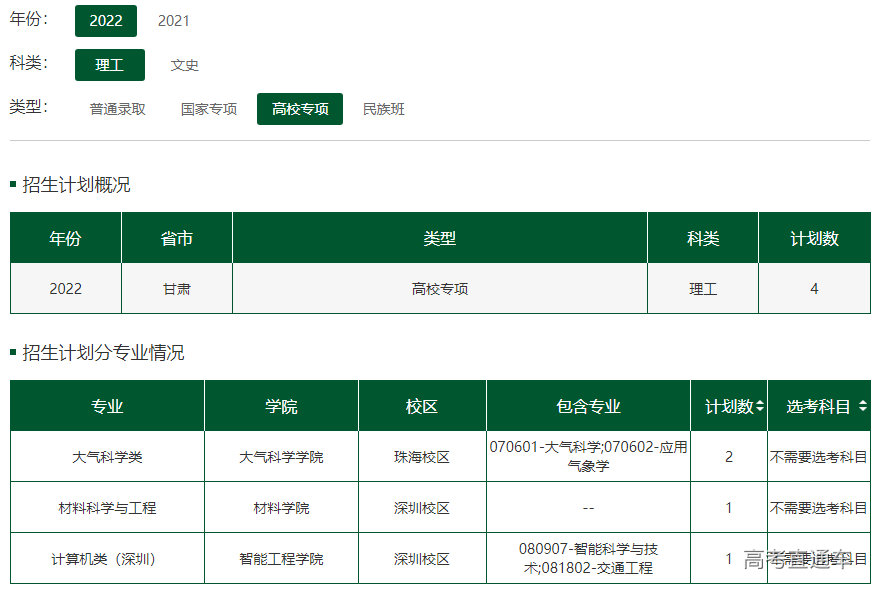Select the 理工 subject category
The height and width of the screenshot is (599, 881).
110,65
